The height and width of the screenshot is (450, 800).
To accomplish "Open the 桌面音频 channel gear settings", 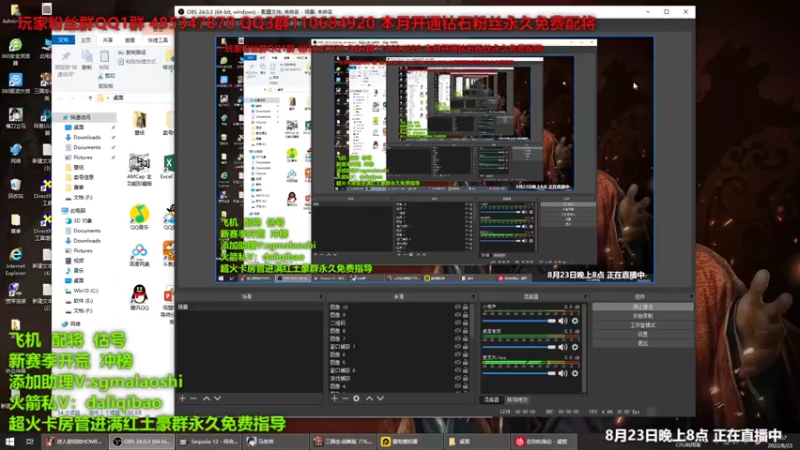I will (575, 347).
